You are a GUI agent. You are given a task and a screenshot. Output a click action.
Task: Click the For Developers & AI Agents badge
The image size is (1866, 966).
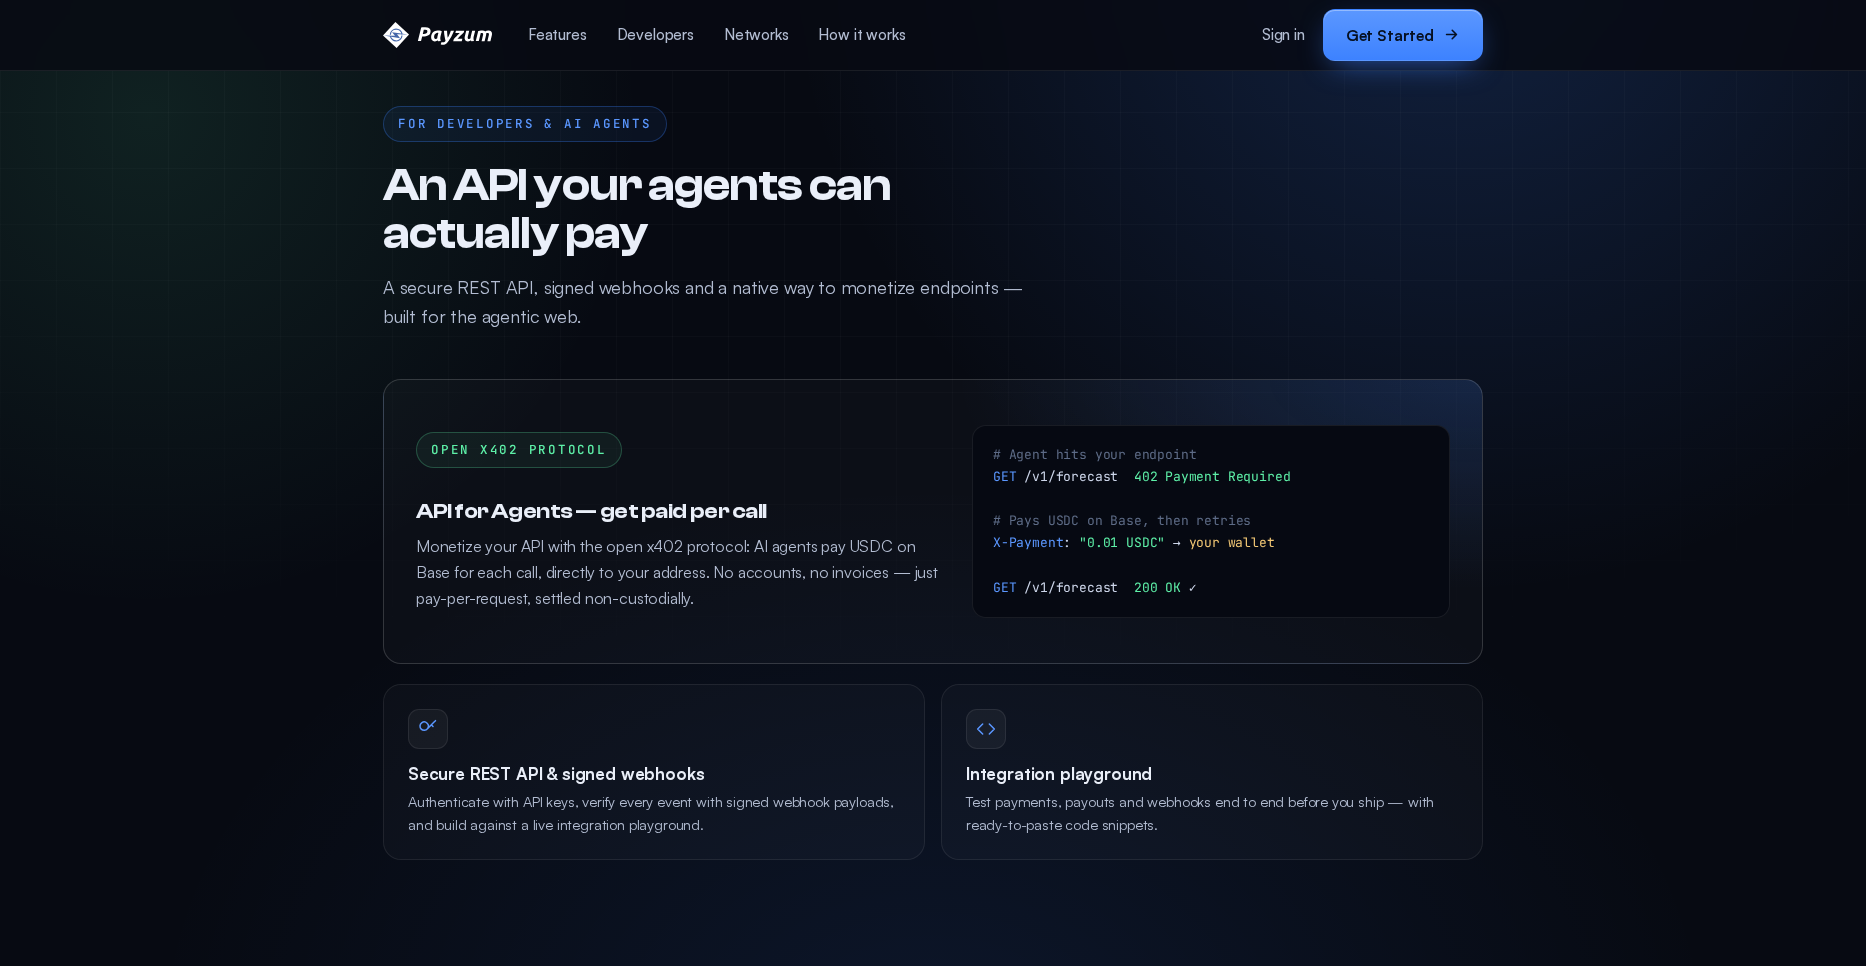[525, 124]
